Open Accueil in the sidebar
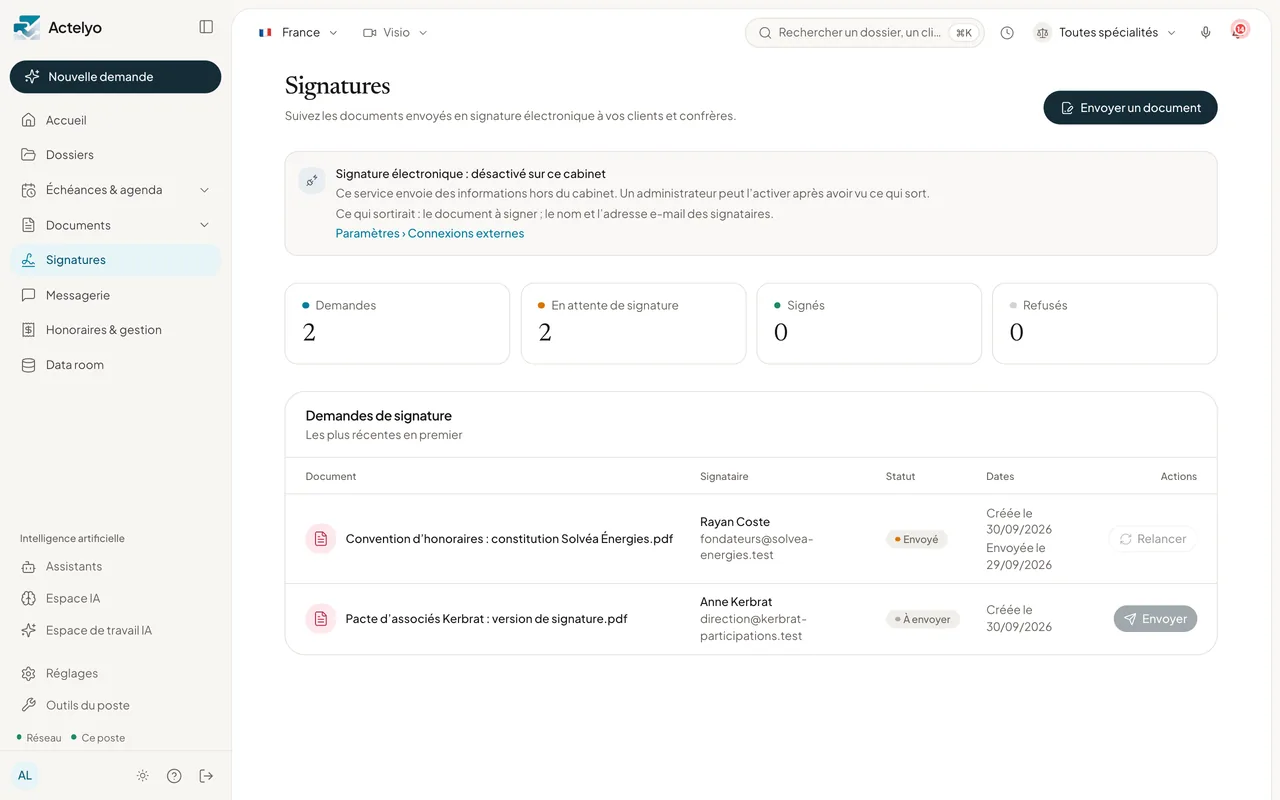Screen dimensions: 1280x800 [x=115, y=120]
